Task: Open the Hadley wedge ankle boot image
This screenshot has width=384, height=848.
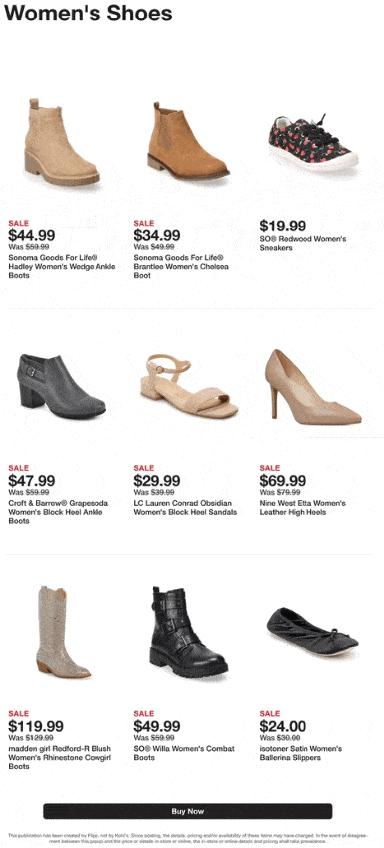Action: coord(62,142)
